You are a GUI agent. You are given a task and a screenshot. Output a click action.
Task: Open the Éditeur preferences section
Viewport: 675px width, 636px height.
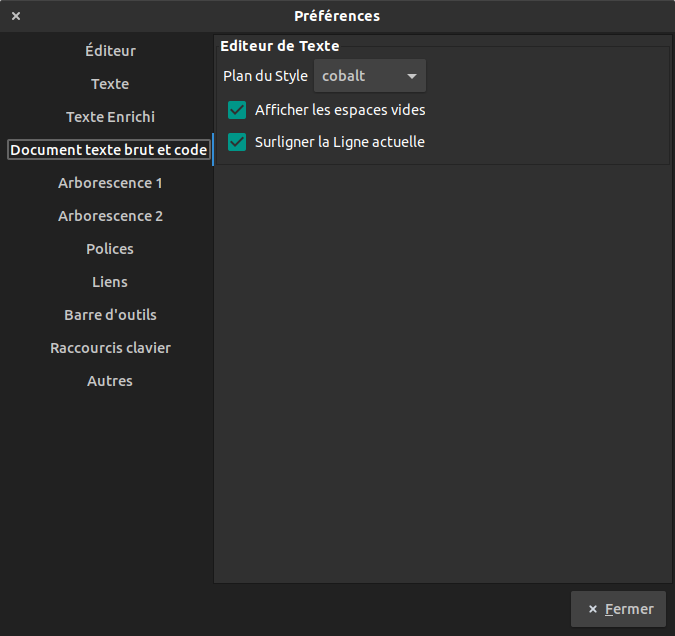click(x=110, y=51)
